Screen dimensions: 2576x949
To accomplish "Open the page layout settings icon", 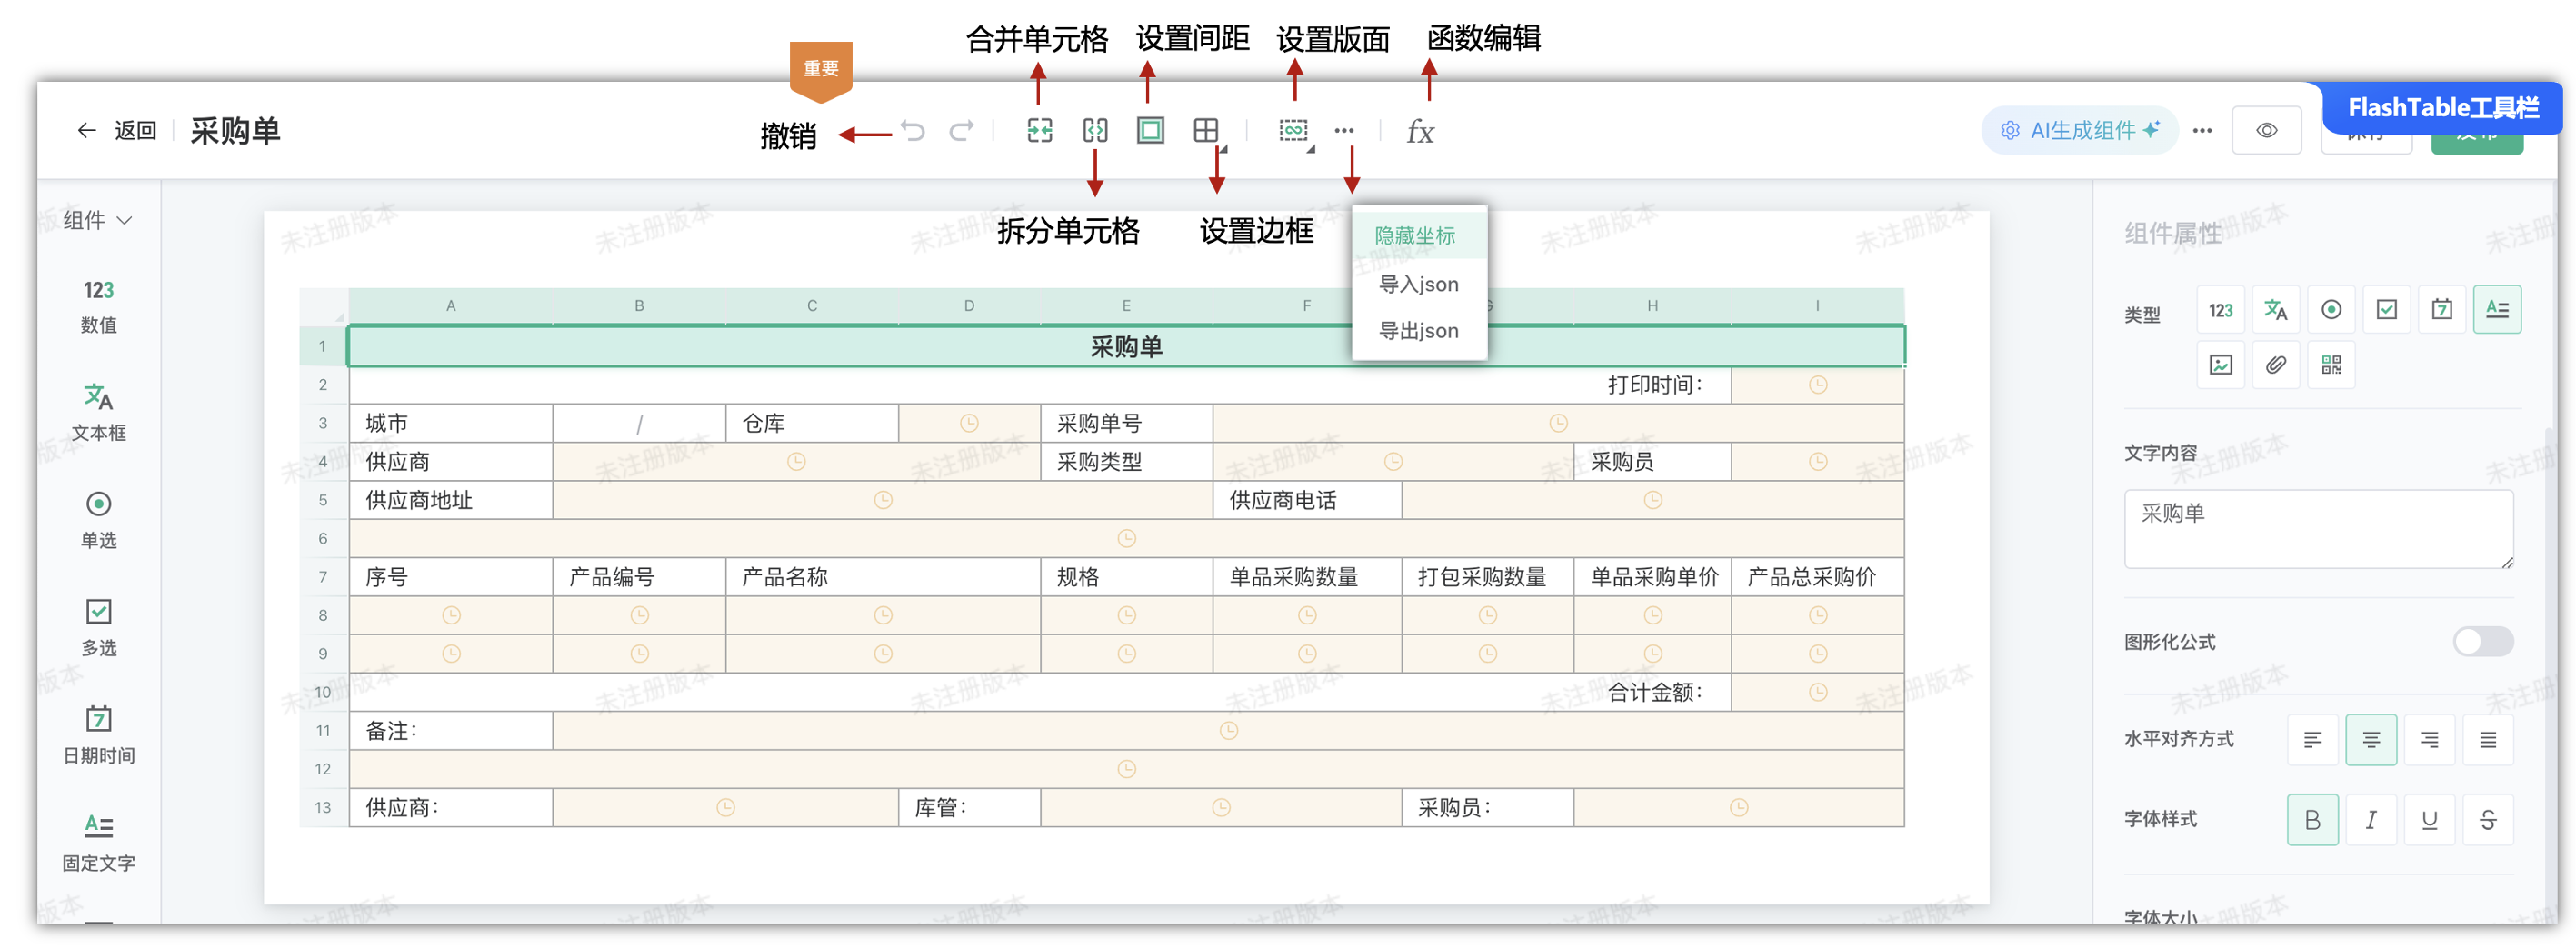I will click(x=1293, y=131).
